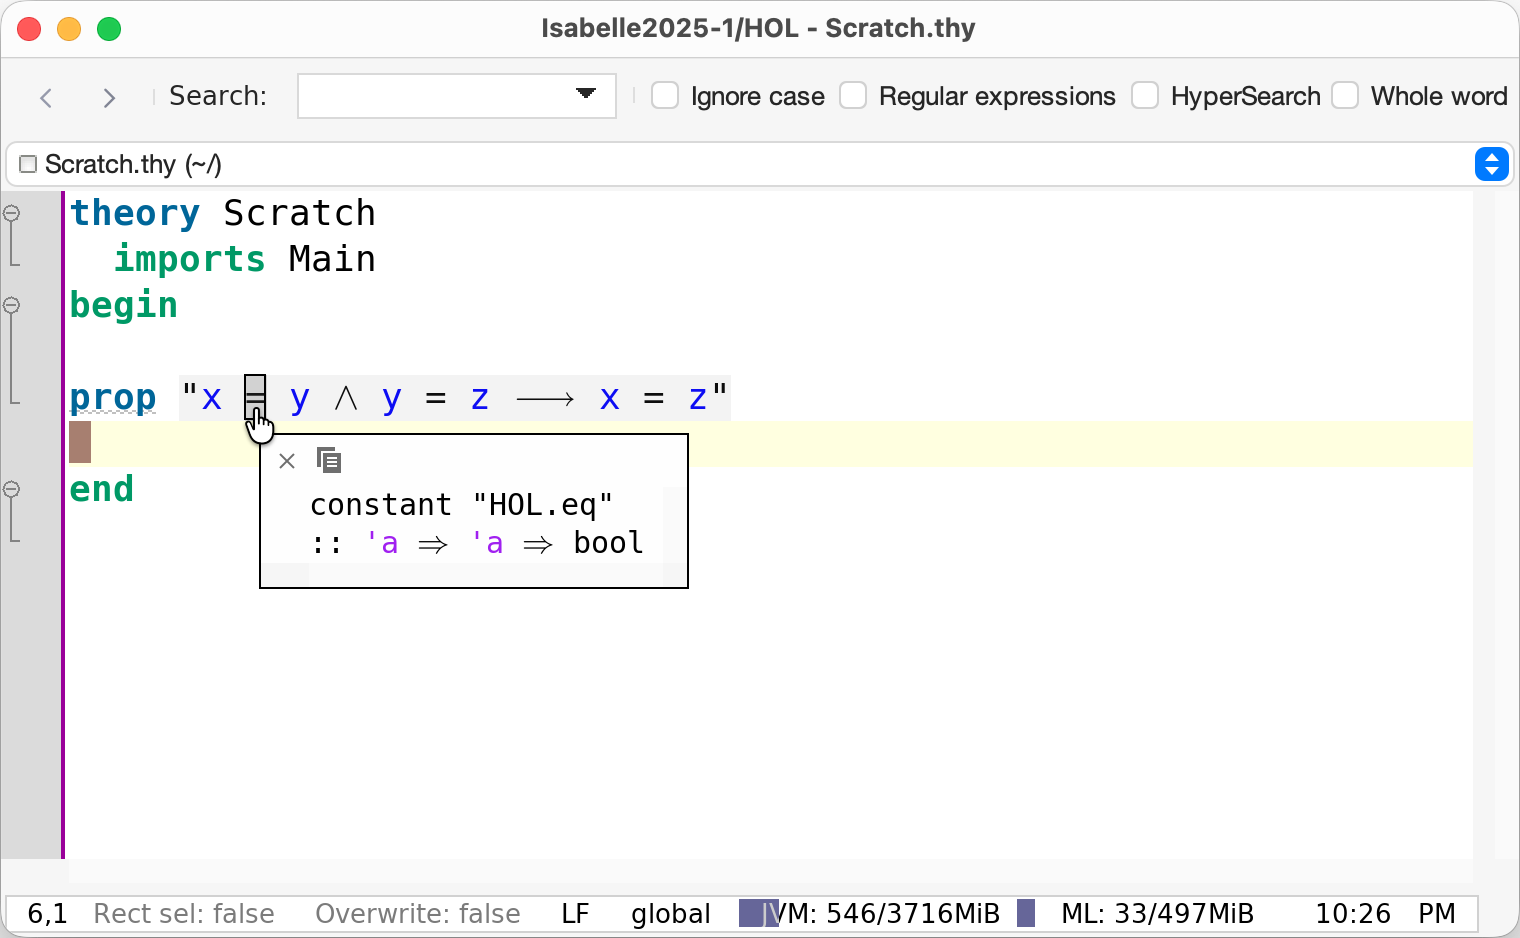Collapse the end fold marker in gutter

(x=12, y=489)
